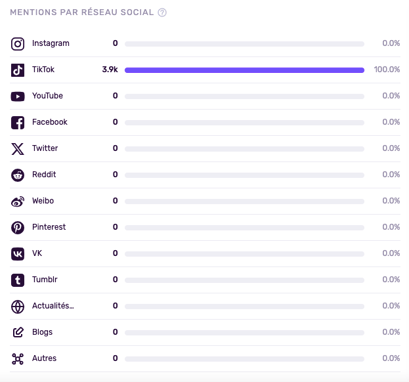Image resolution: width=409 pixels, height=382 pixels.
Task: Select the Reddit mascot icon
Action: pyautogui.click(x=18, y=175)
